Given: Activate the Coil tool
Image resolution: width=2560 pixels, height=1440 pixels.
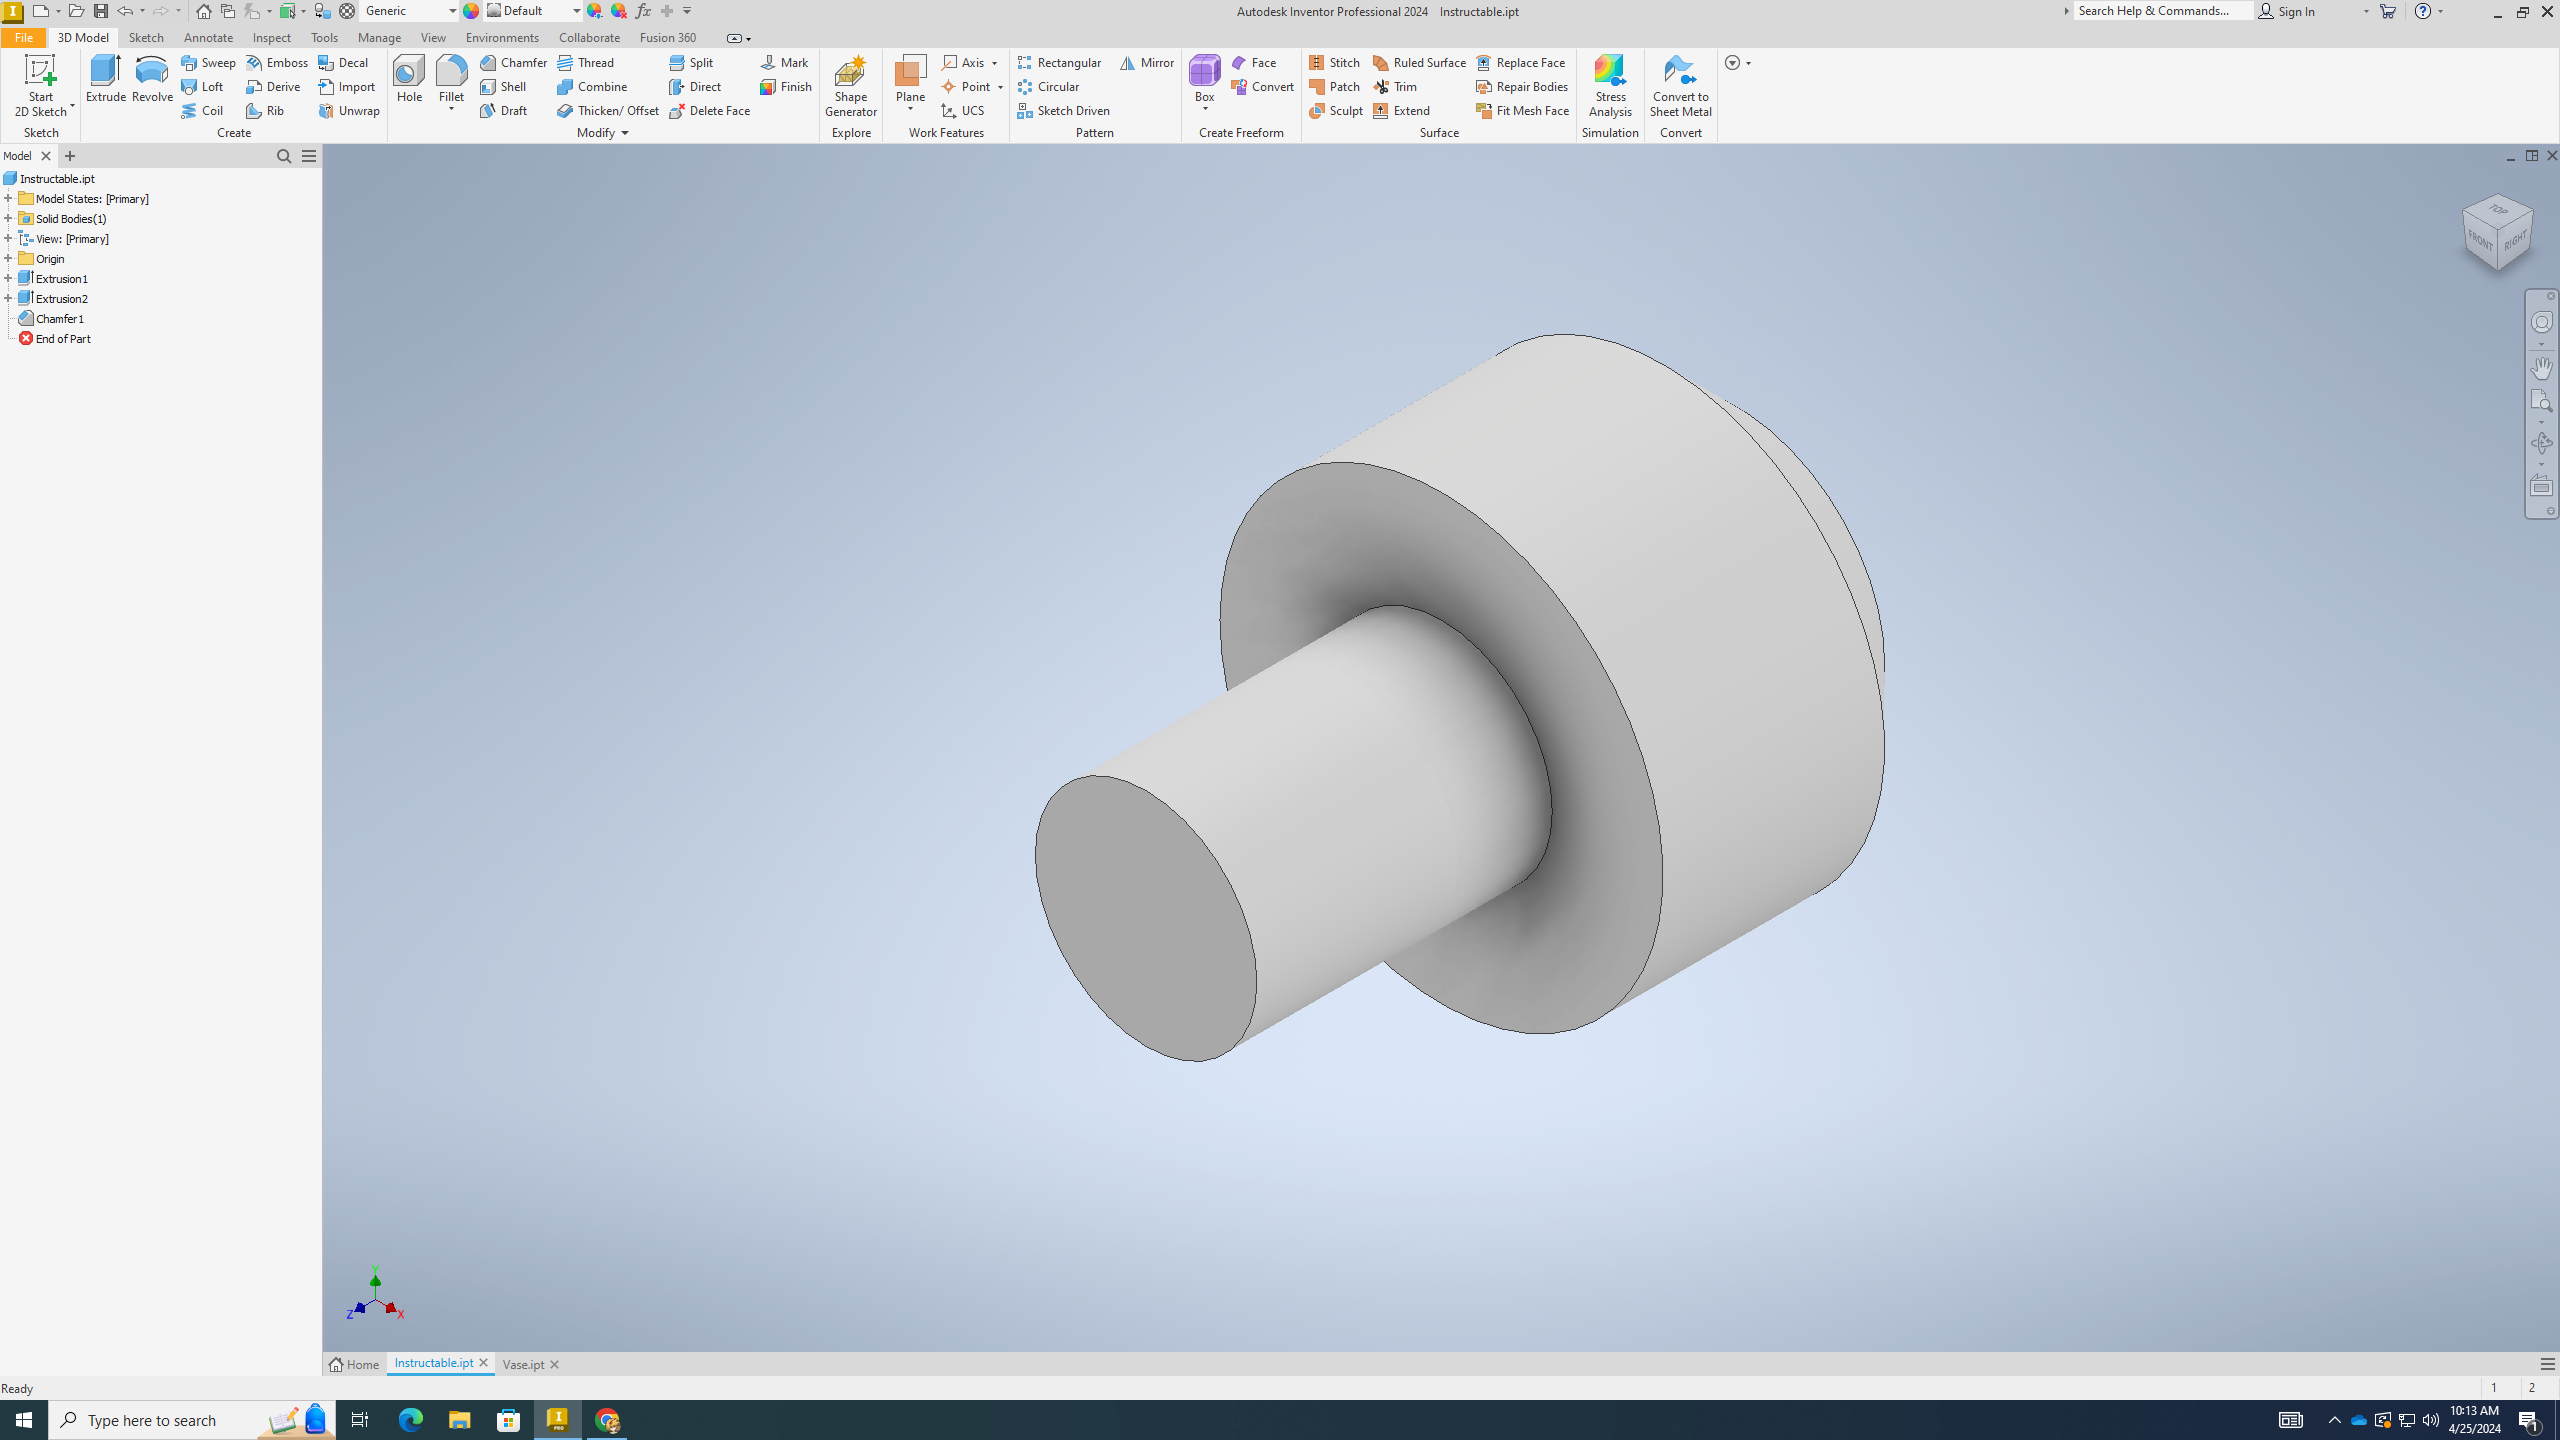Looking at the screenshot, I should click(202, 110).
